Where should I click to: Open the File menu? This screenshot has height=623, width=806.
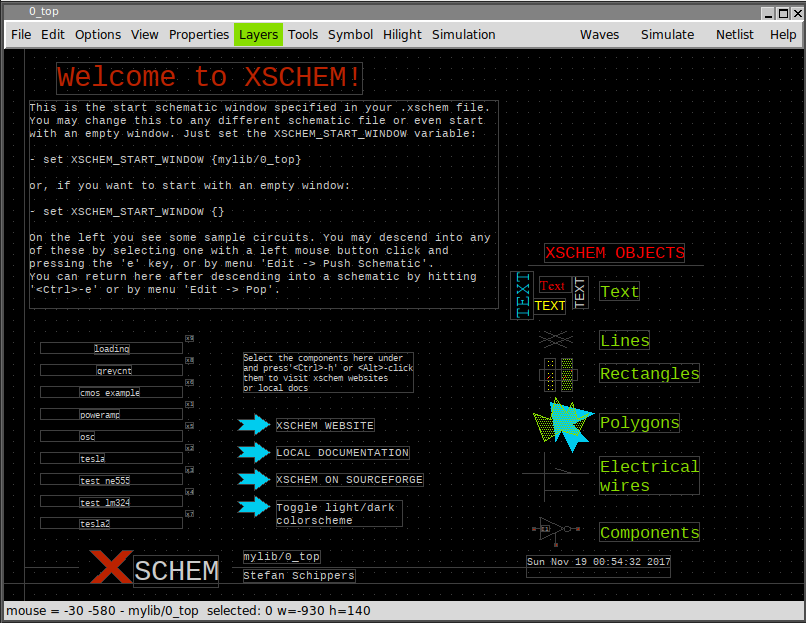(x=21, y=34)
